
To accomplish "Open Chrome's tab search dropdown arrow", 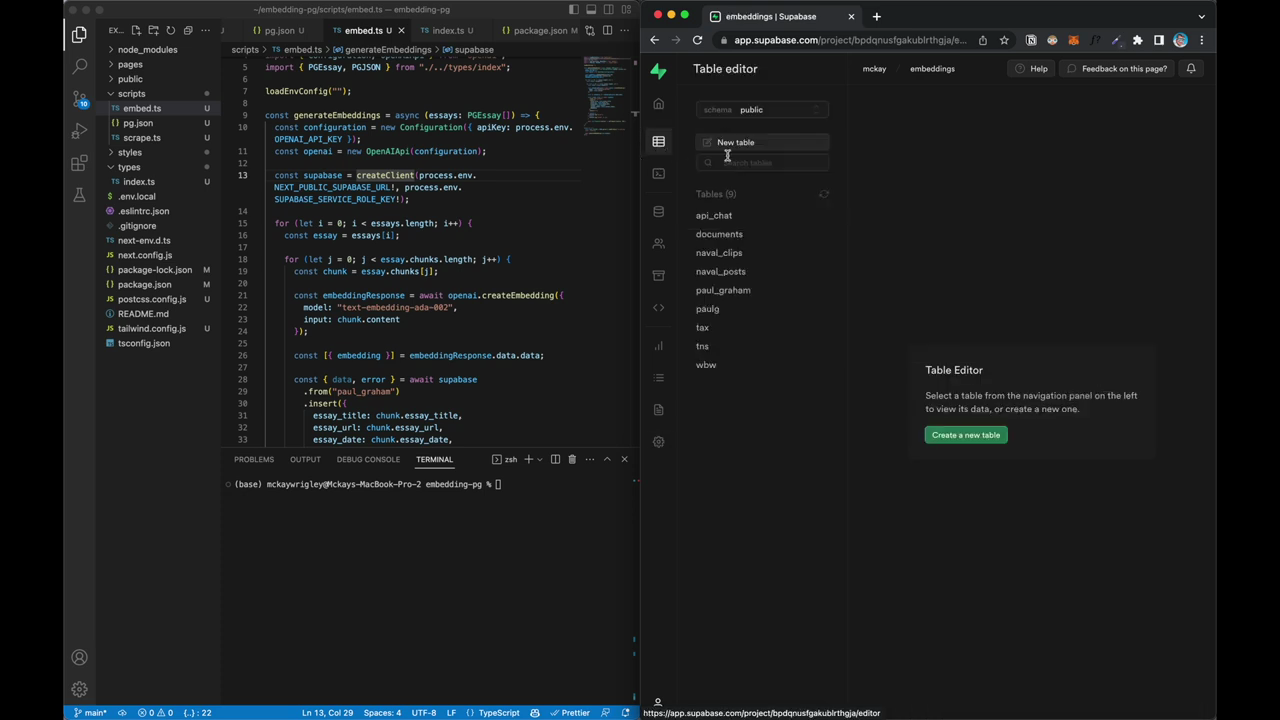I will [x=1201, y=16].
